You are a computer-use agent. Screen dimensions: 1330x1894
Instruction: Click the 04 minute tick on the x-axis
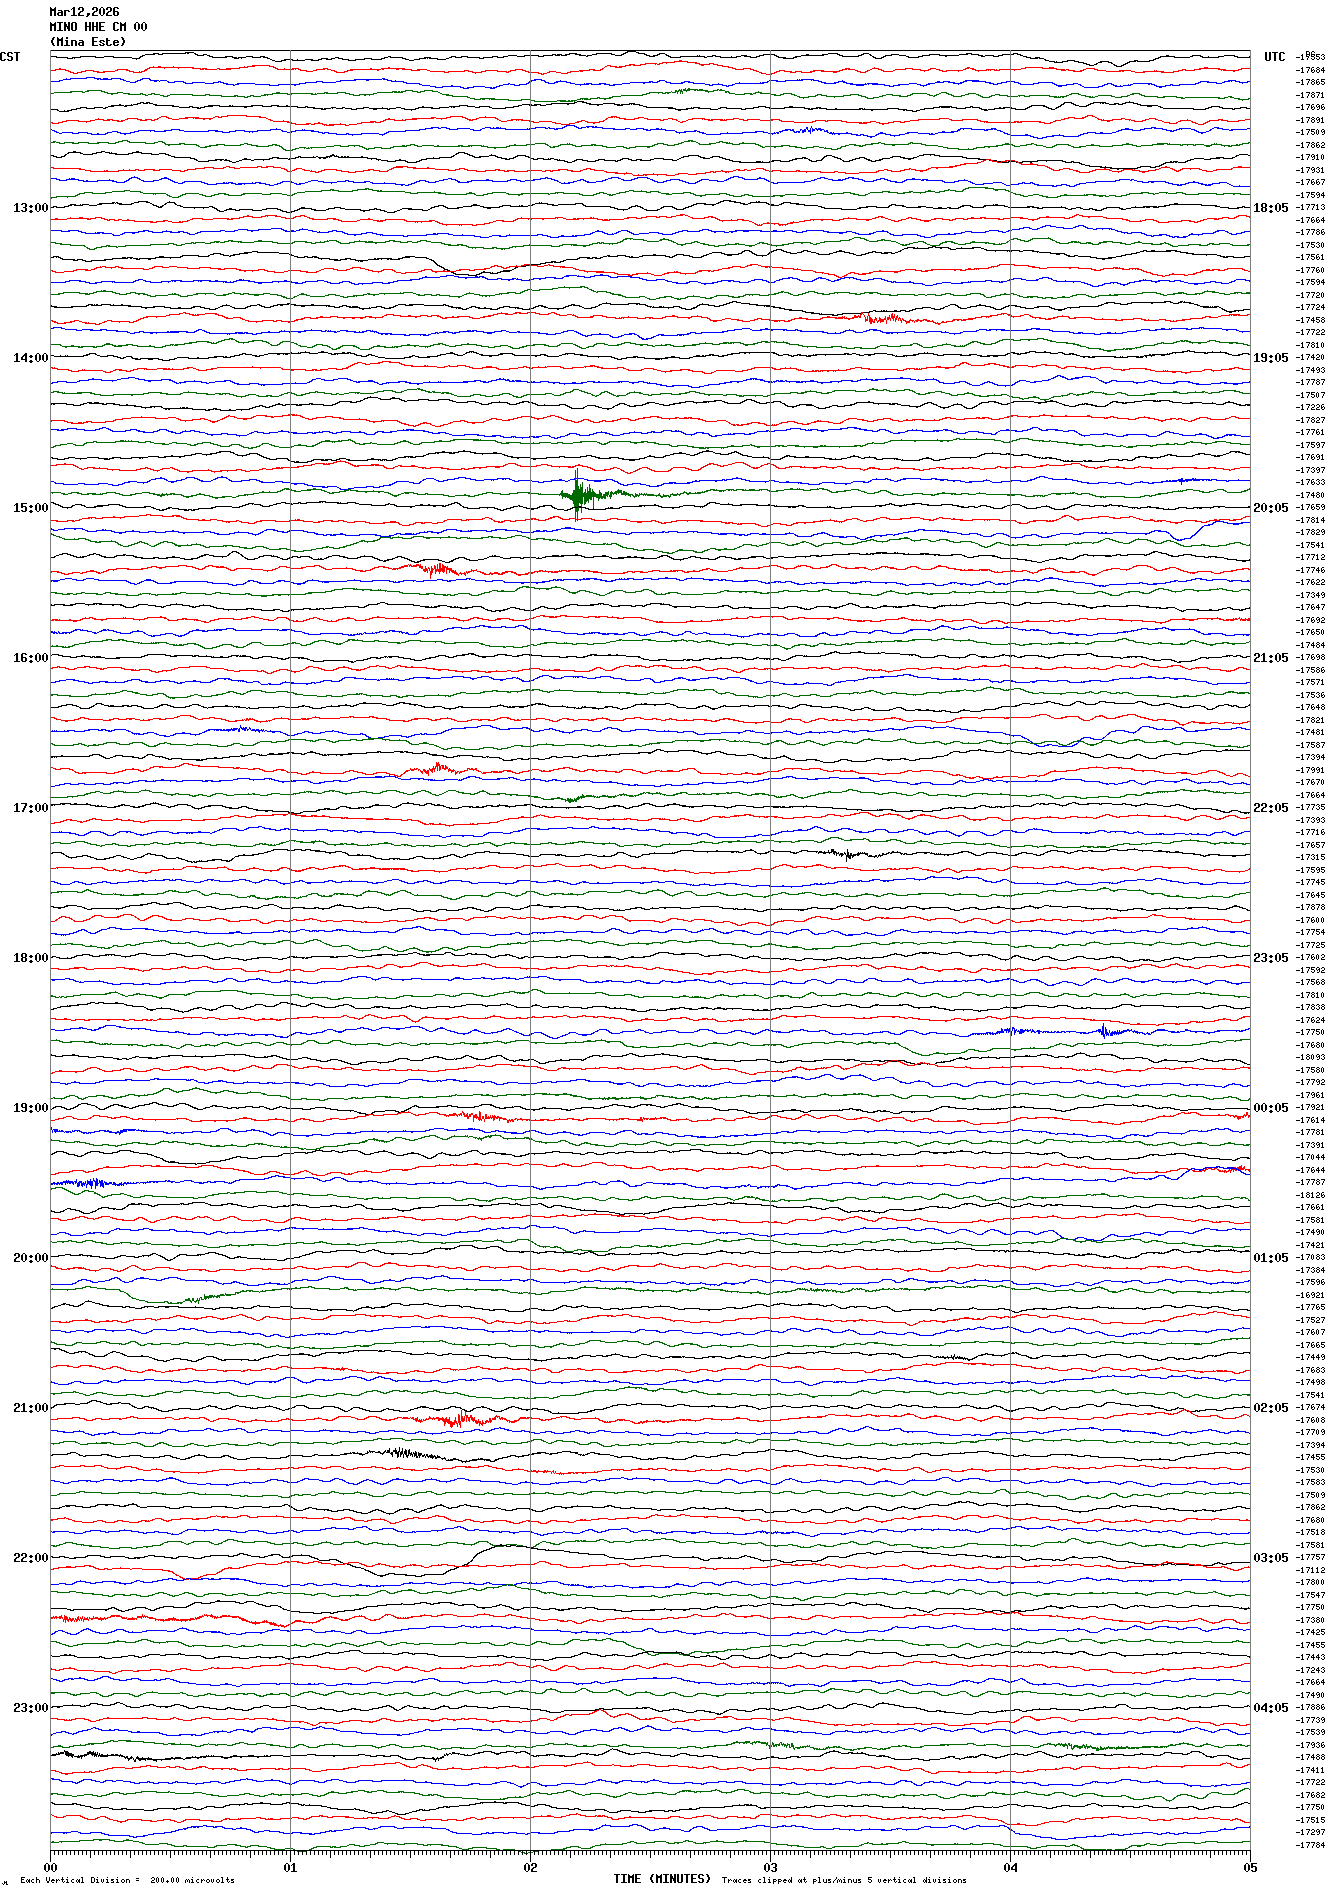coord(1010,1867)
